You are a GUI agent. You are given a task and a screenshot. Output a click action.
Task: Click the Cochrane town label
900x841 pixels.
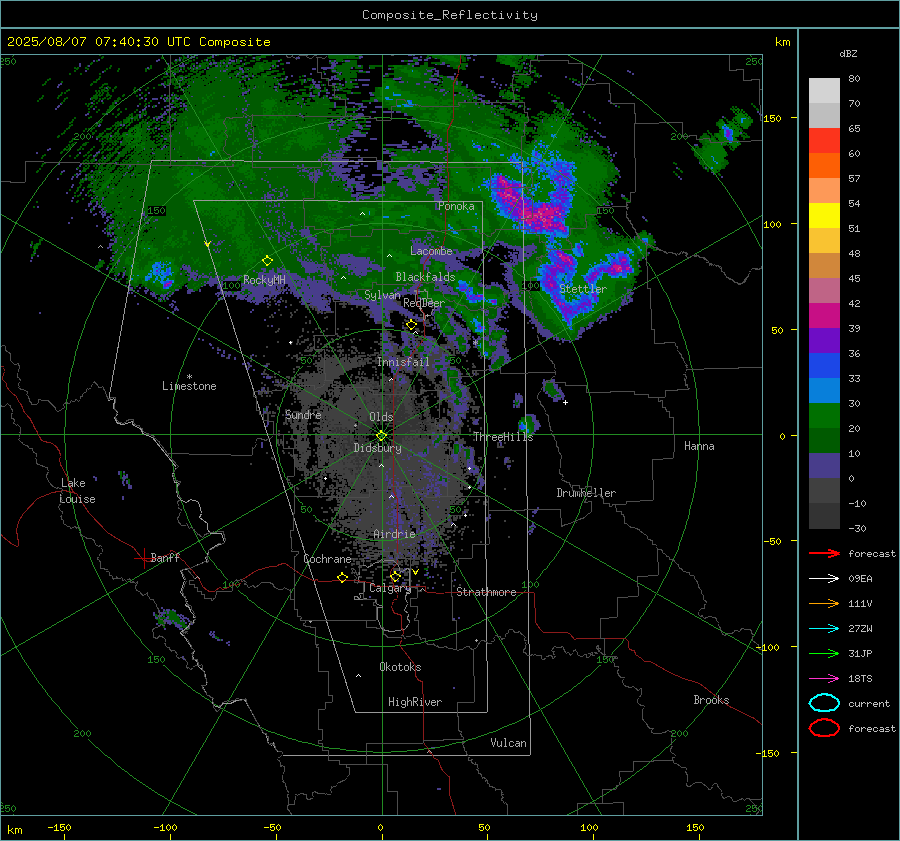click(327, 559)
